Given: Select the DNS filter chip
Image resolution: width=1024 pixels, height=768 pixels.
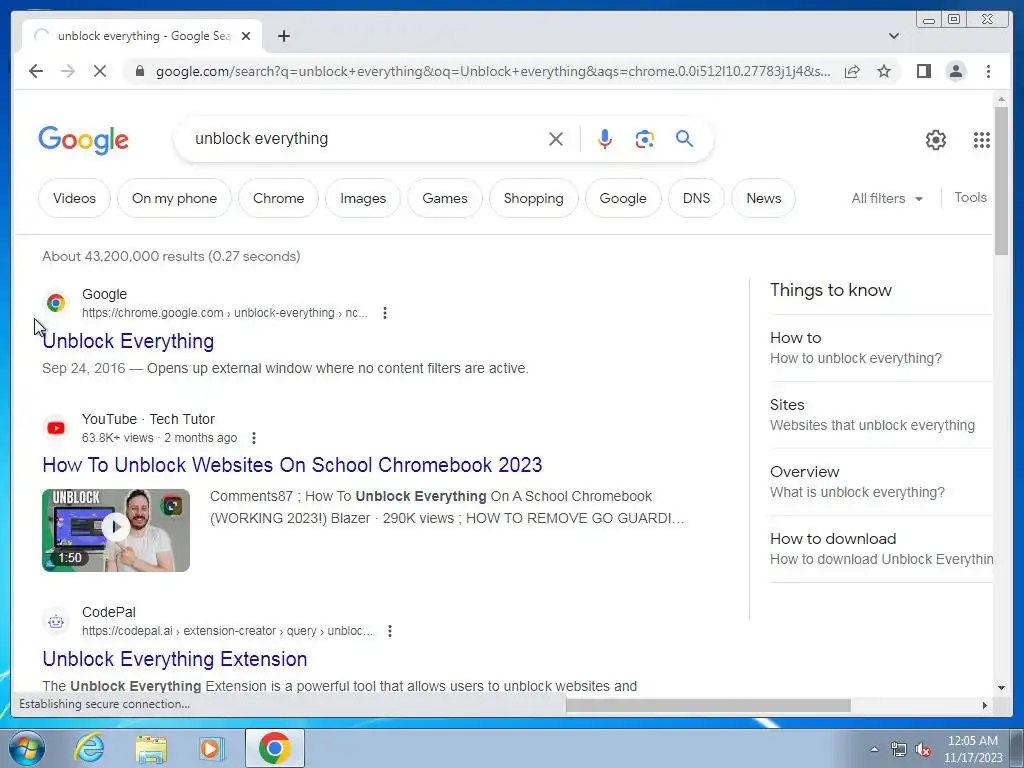Looking at the screenshot, I should 696,198.
